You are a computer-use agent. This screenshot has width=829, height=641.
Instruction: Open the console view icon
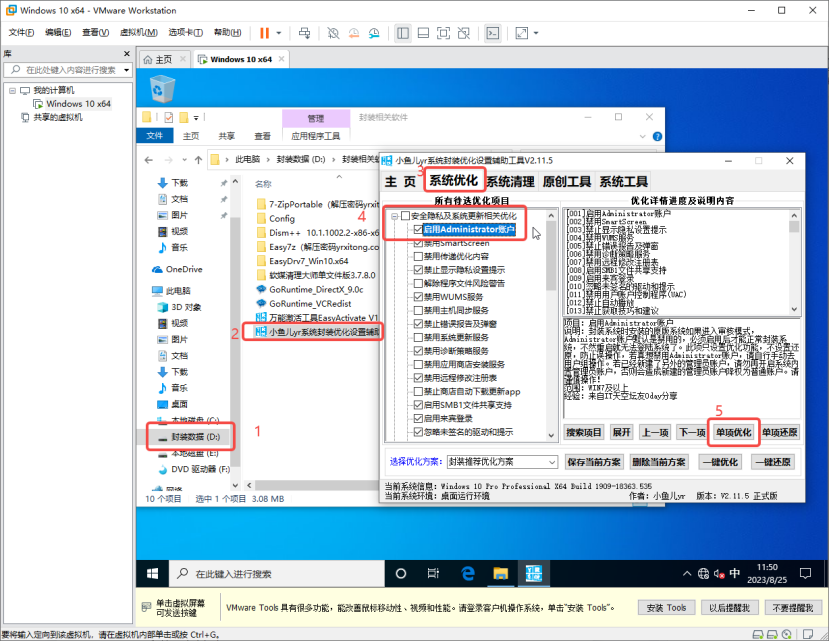click(493, 33)
